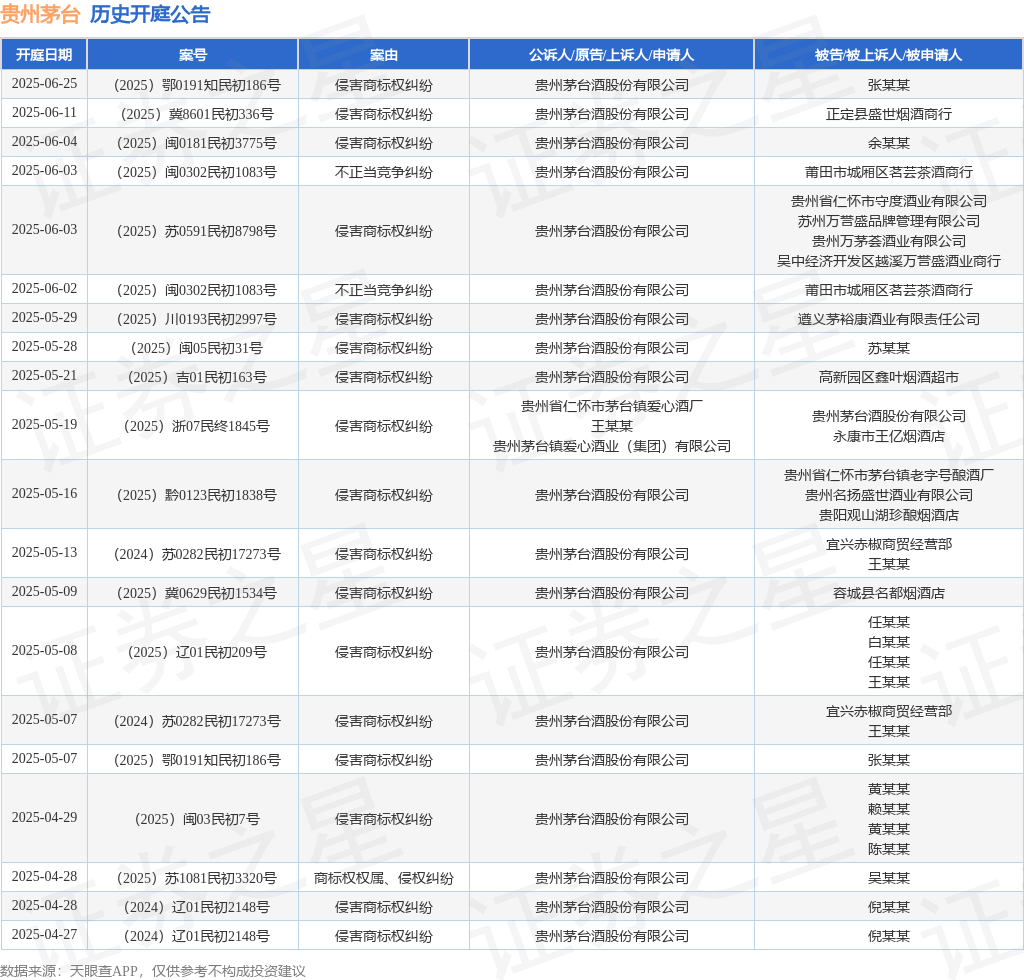Click the date 2025-05-13
Screen dimensions: 1024x980
pos(44,552)
